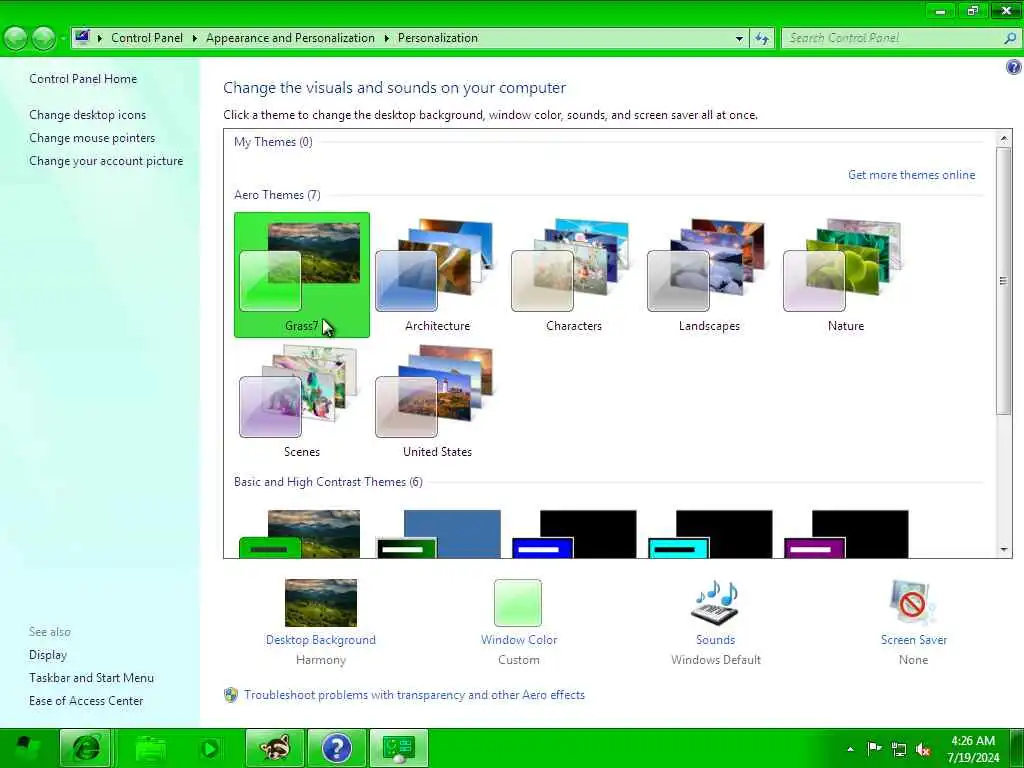Click the search magnifier icon
The image size is (1024, 768).
[1010, 38]
